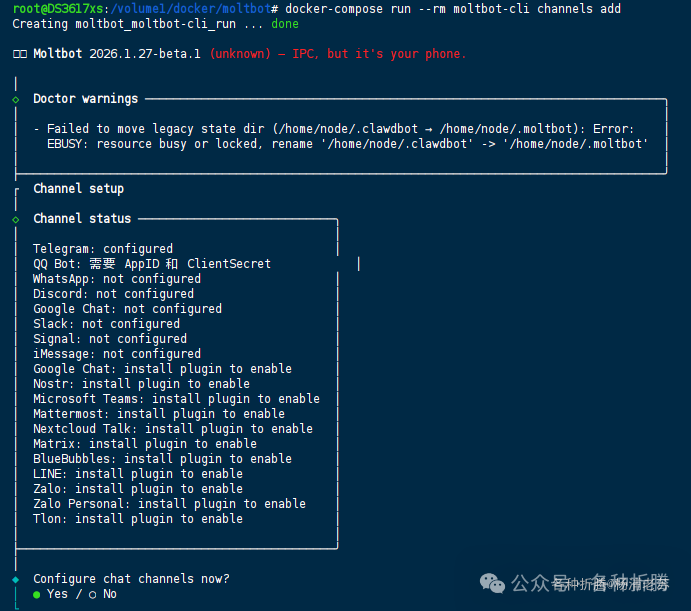The width and height of the screenshot is (691, 611).
Task: Click the Tlon install plugin line
Action: tap(137, 519)
